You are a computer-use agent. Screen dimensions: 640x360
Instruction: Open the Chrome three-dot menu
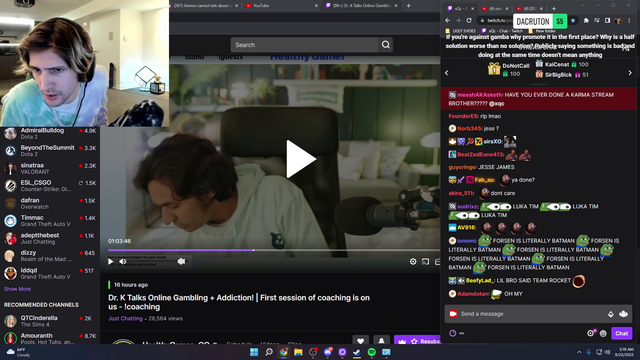click(629, 20)
